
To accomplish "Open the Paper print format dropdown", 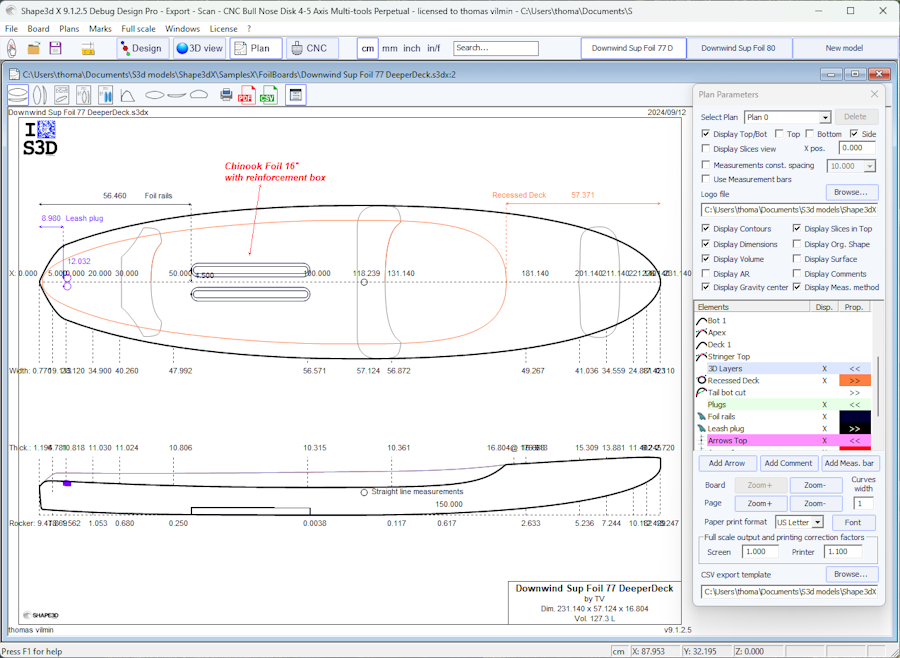I will (x=817, y=522).
